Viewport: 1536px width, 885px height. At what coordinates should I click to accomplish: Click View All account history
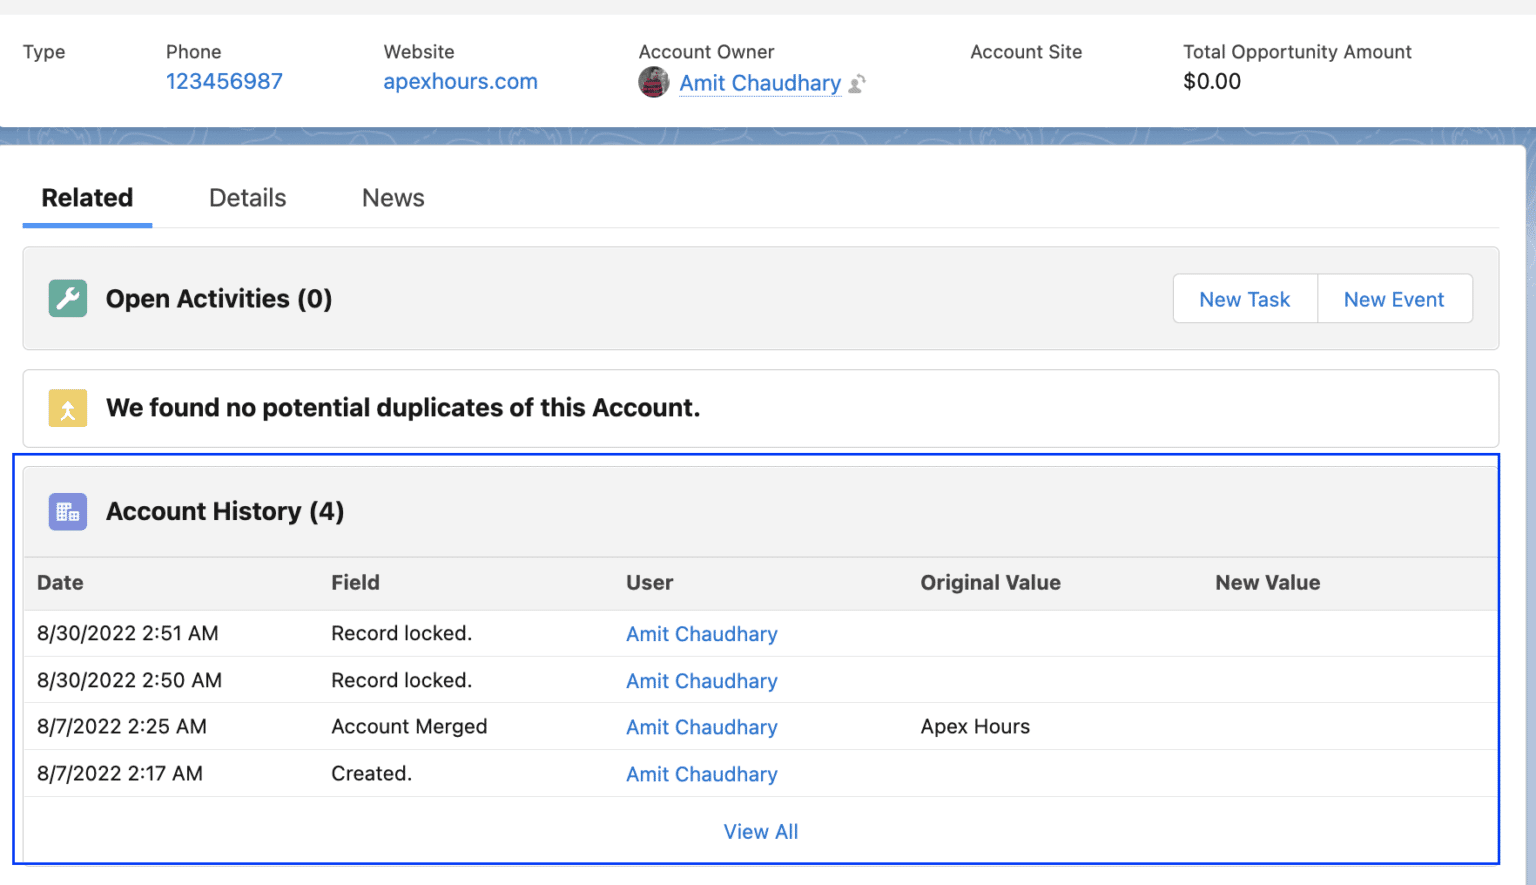760,832
